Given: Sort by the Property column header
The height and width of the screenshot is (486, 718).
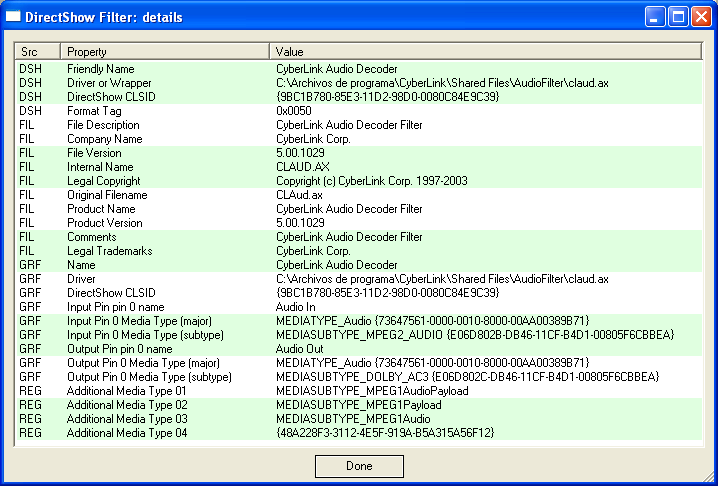Looking at the screenshot, I should coord(165,52).
